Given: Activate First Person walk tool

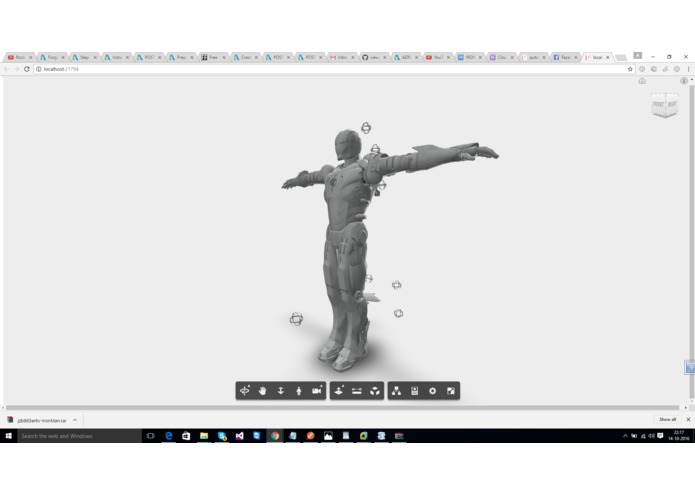Looking at the screenshot, I should click(299, 391).
